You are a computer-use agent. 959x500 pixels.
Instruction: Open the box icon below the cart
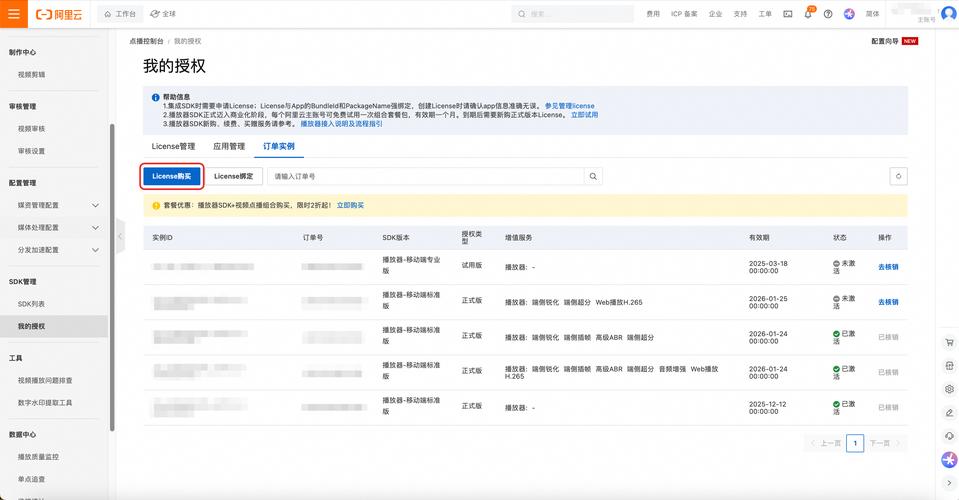949,366
